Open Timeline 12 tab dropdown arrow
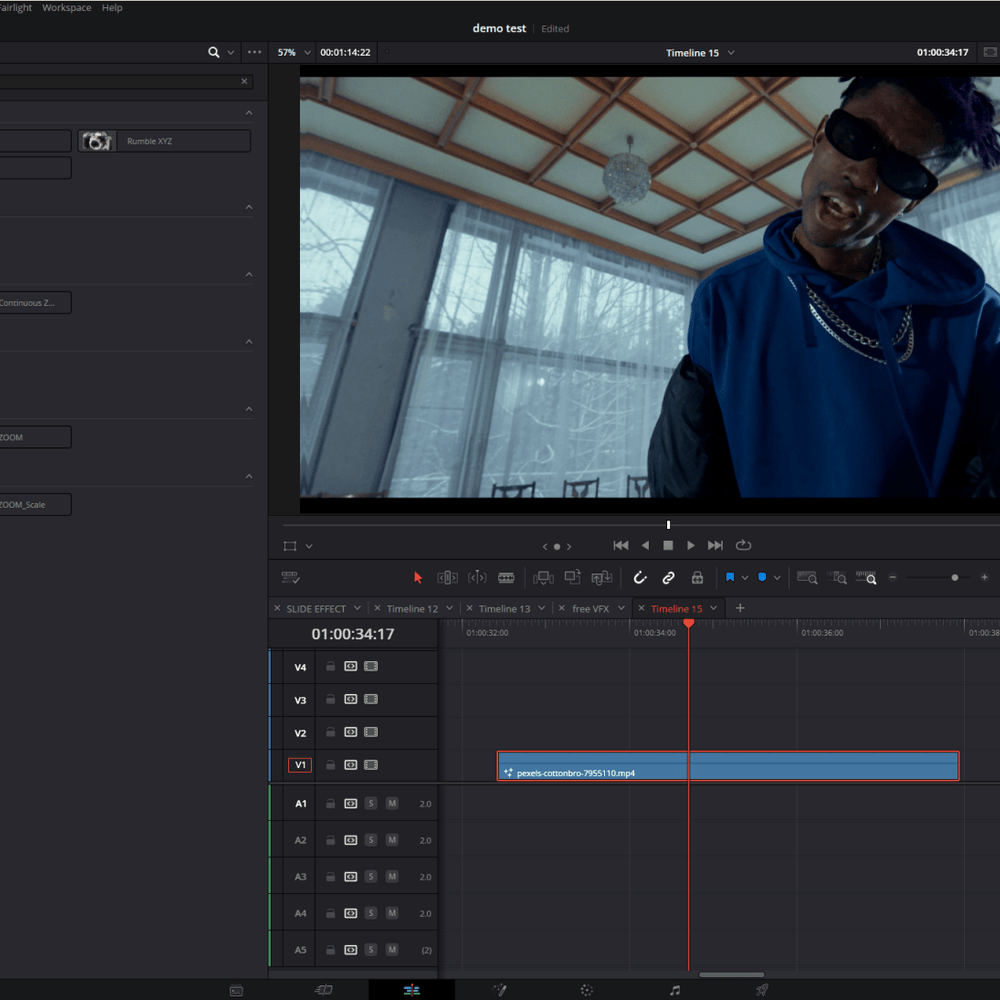Viewport: 1000px width, 1000px height. (x=450, y=608)
